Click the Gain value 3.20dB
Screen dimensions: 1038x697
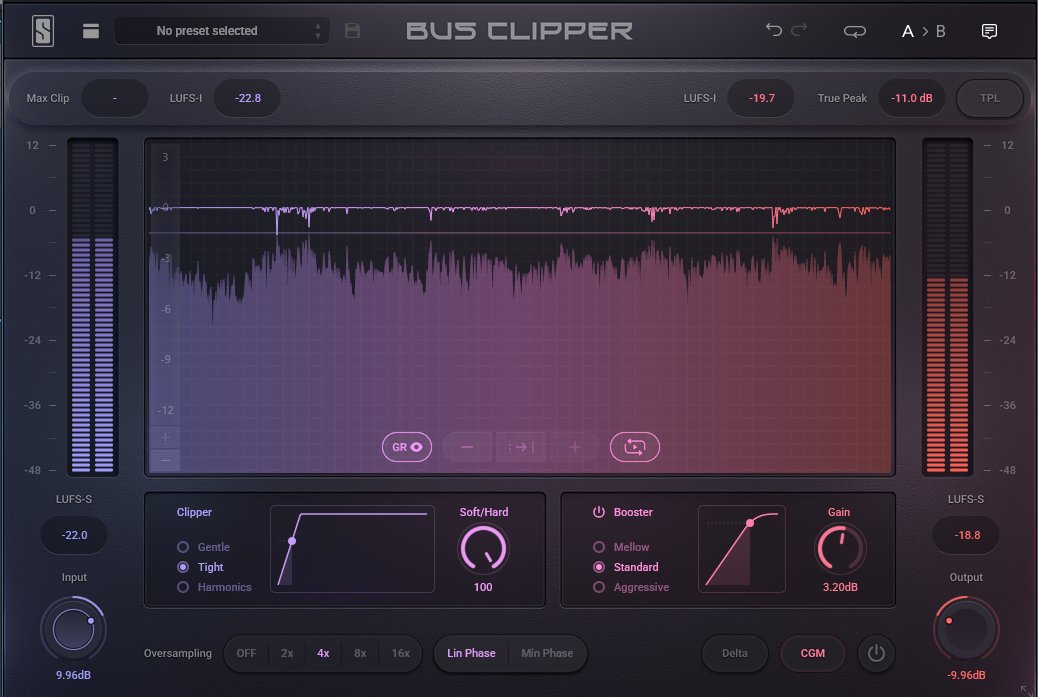(x=840, y=587)
